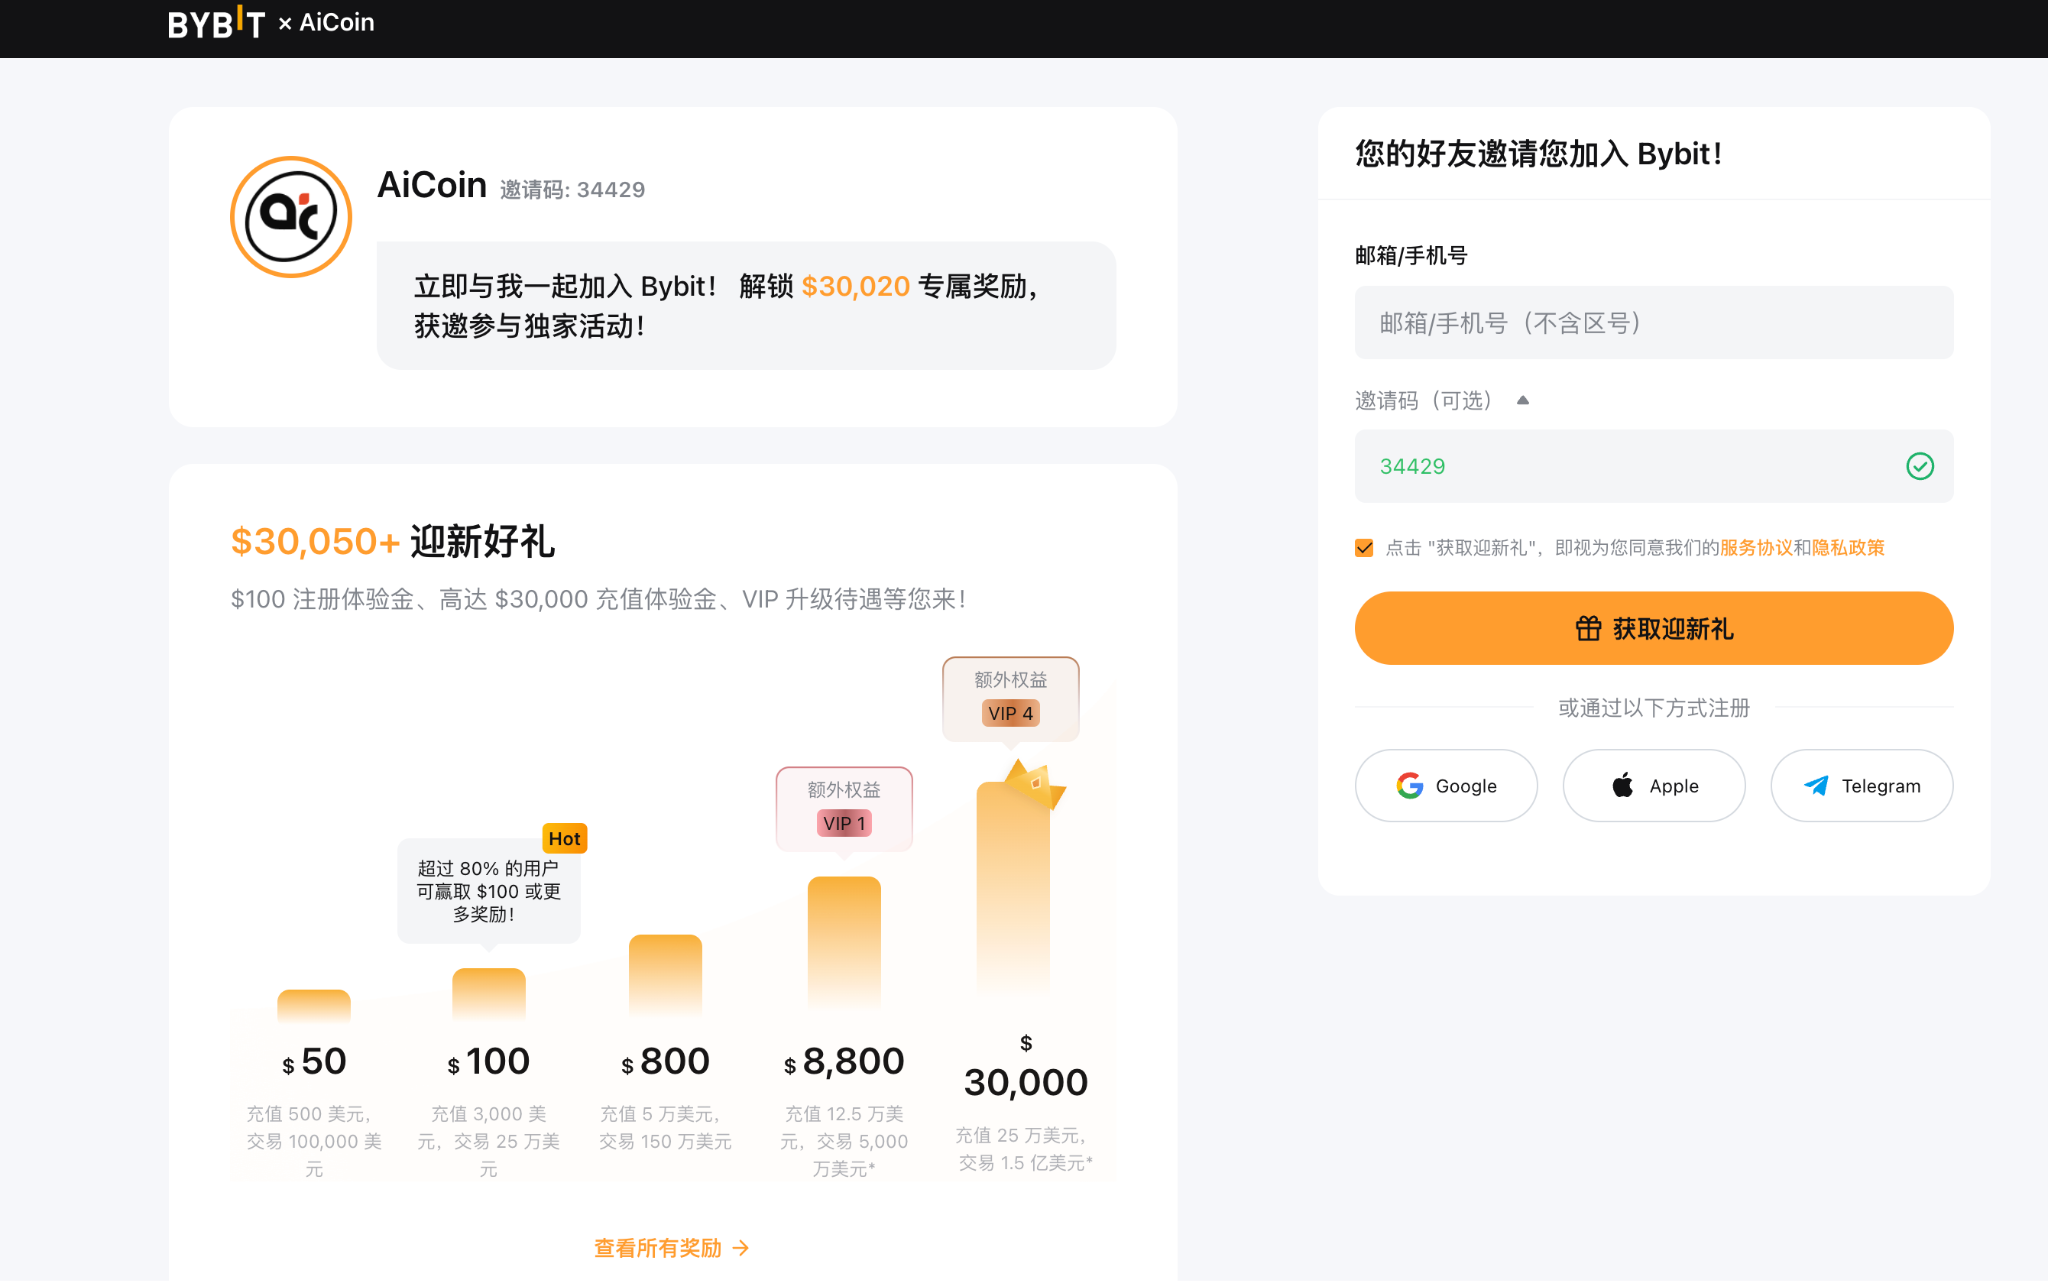Click the 或通过以下方式注册 divider text
This screenshot has height=1281, width=2048.
[x=1654, y=708]
